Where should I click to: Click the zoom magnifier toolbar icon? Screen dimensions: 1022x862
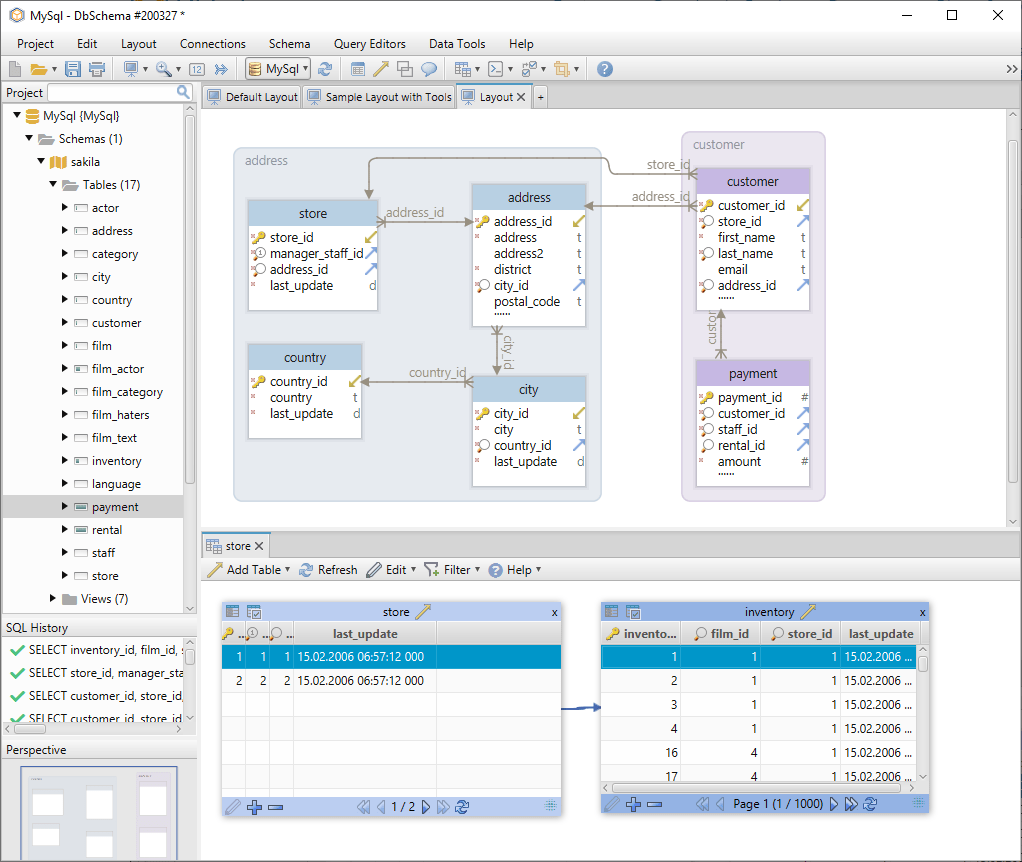pos(164,68)
